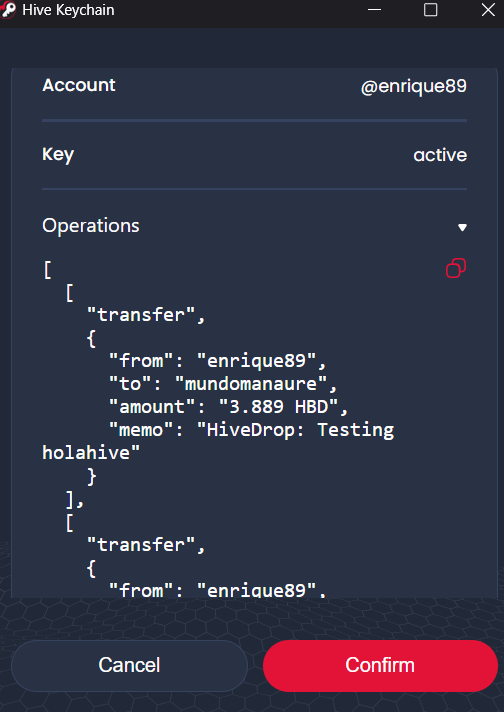Click the Key row label
Image resolution: width=504 pixels, height=712 pixels.
58,154
